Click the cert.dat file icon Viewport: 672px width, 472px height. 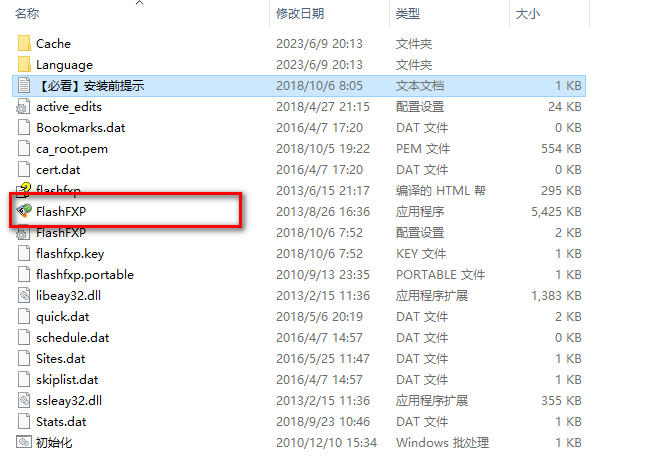[24, 169]
